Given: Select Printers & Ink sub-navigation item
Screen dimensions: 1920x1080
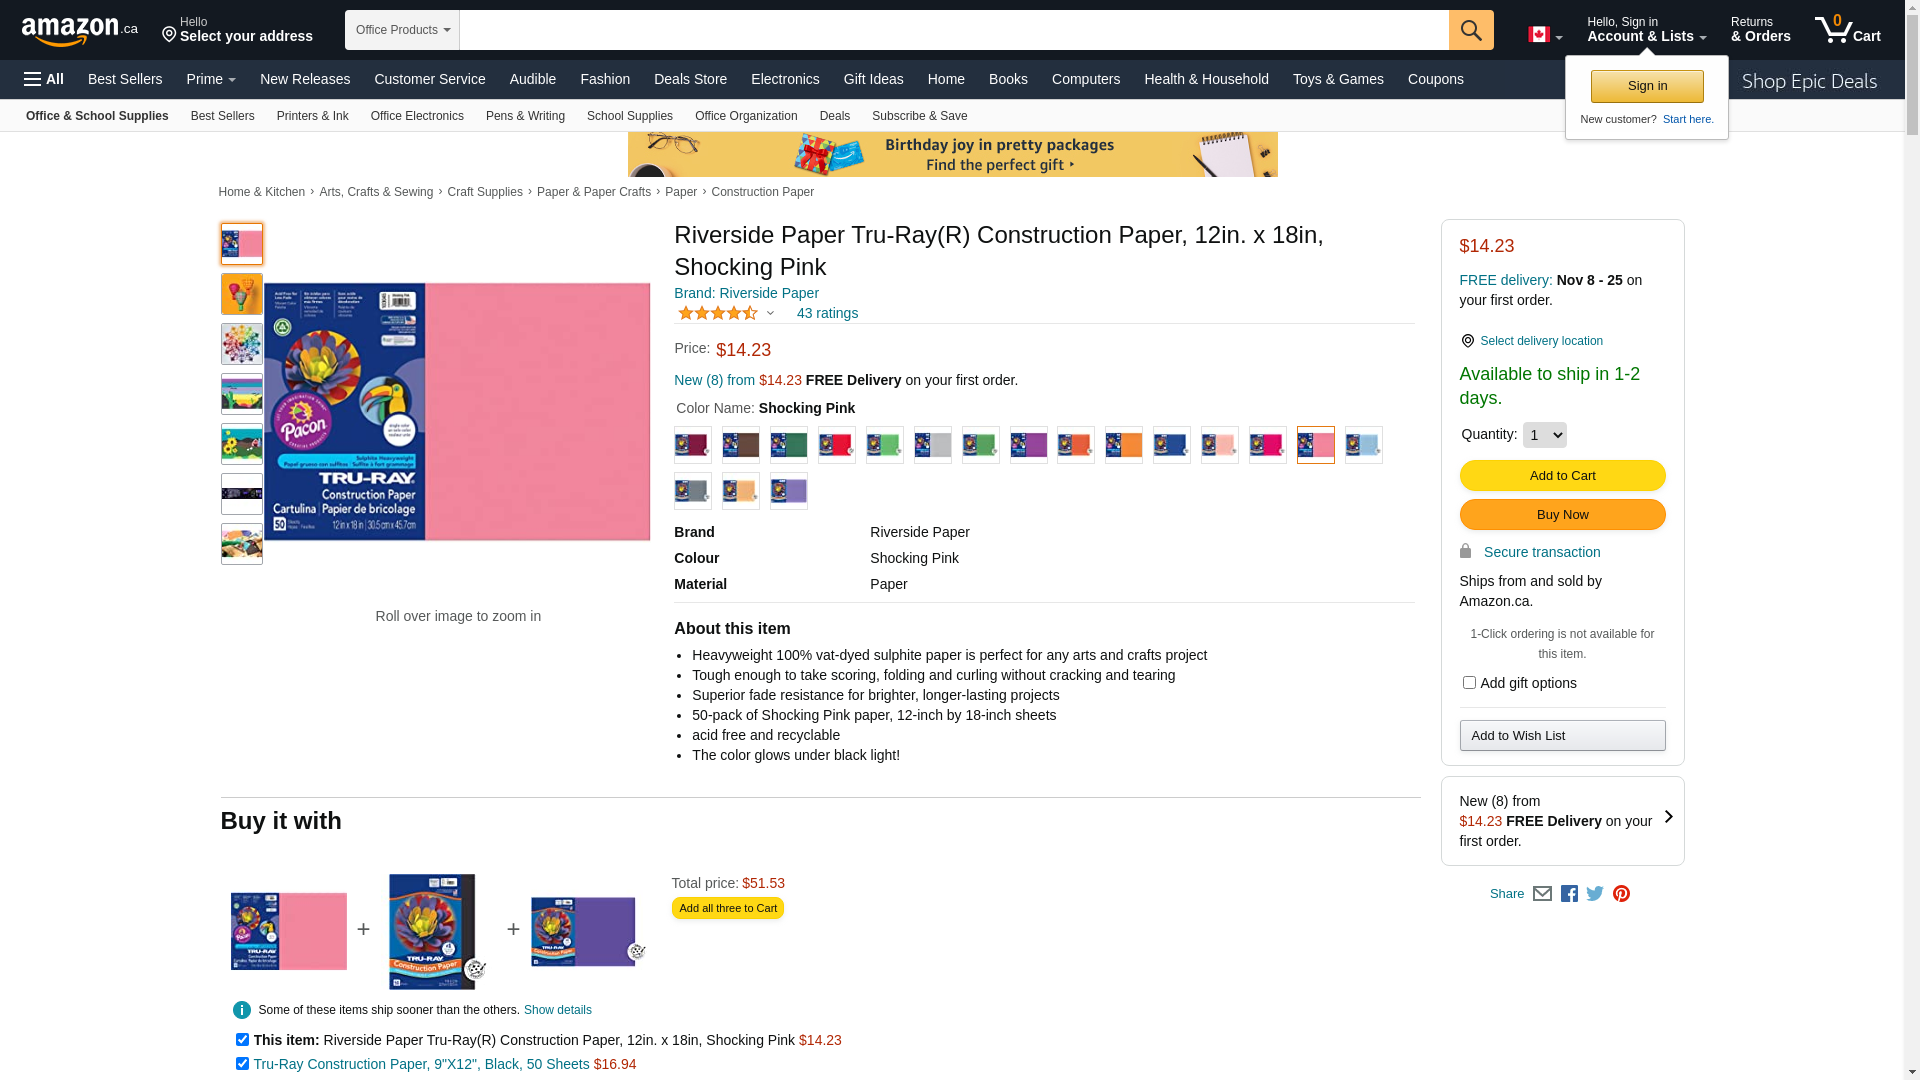Looking at the screenshot, I should tap(312, 116).
